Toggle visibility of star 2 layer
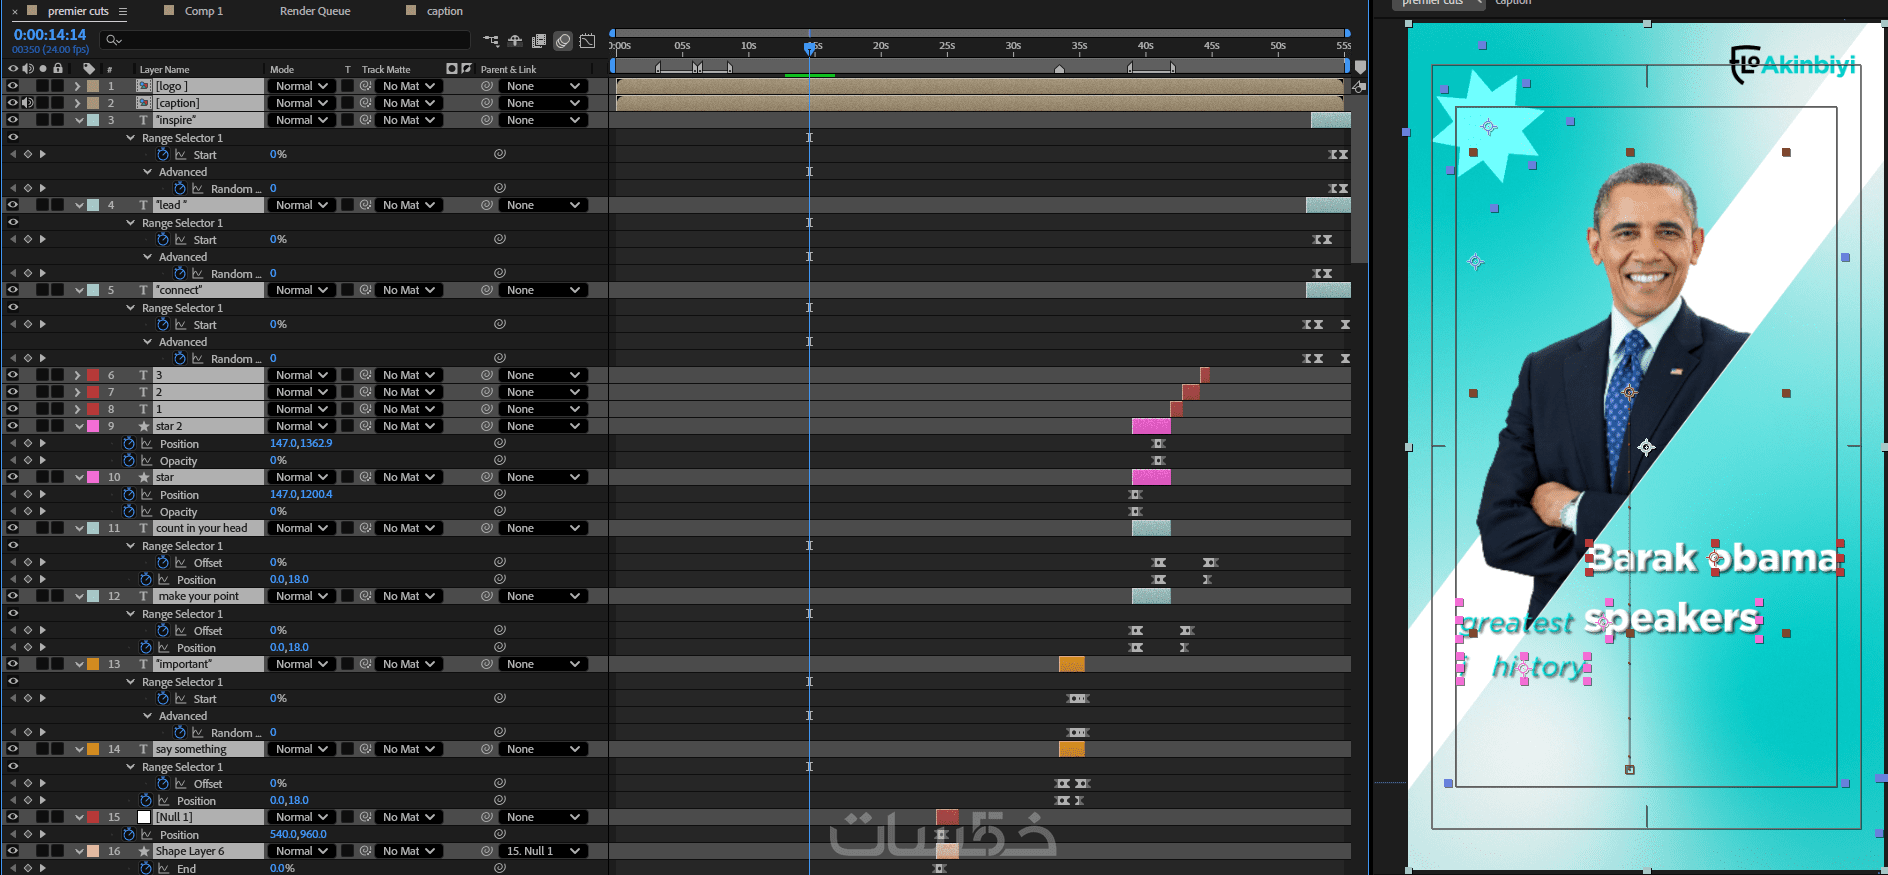Image resolution: width=1888 pixels, height=875 pixels. 13,426
